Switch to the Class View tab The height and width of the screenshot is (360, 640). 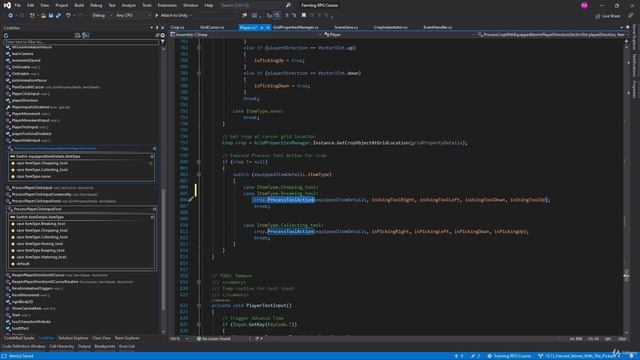pyautogui.click(x=101, y=338)
